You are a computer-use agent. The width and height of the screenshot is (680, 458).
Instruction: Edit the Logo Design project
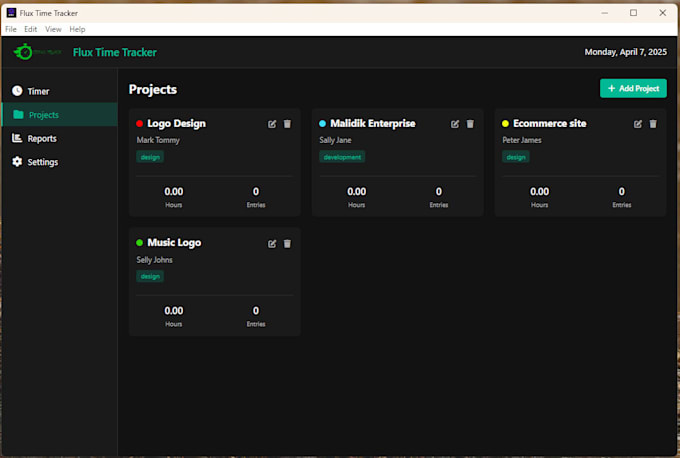[x=272, y=124]
